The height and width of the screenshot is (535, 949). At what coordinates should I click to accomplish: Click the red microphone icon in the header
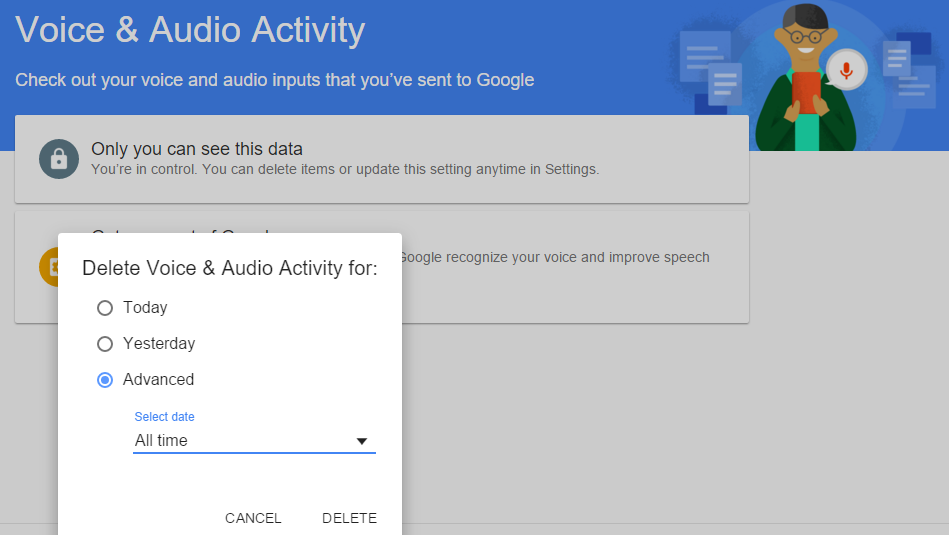click(x=847, y=70)
